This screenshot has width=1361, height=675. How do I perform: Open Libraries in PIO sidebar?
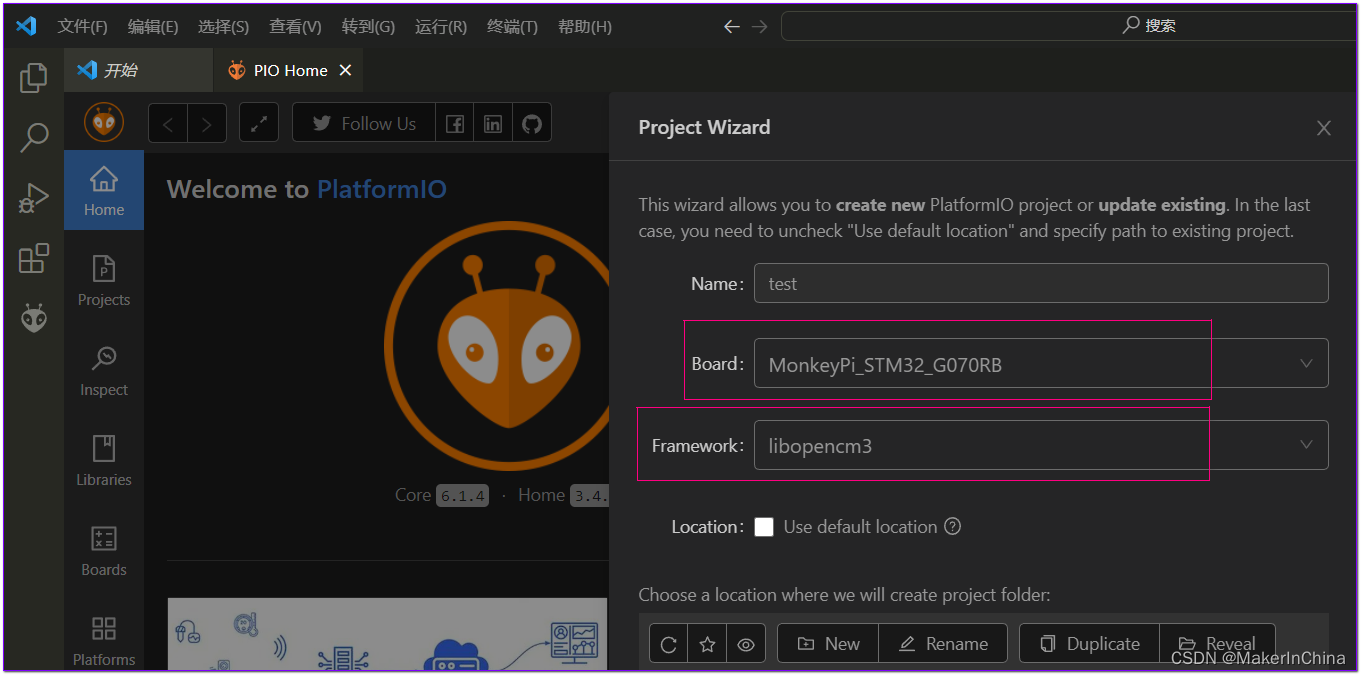point(104,460)
